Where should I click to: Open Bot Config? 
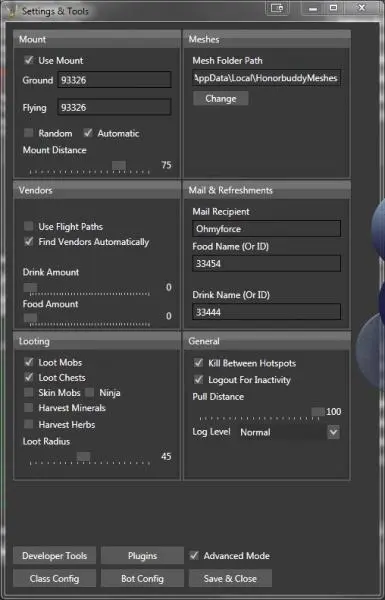point(142,579)
